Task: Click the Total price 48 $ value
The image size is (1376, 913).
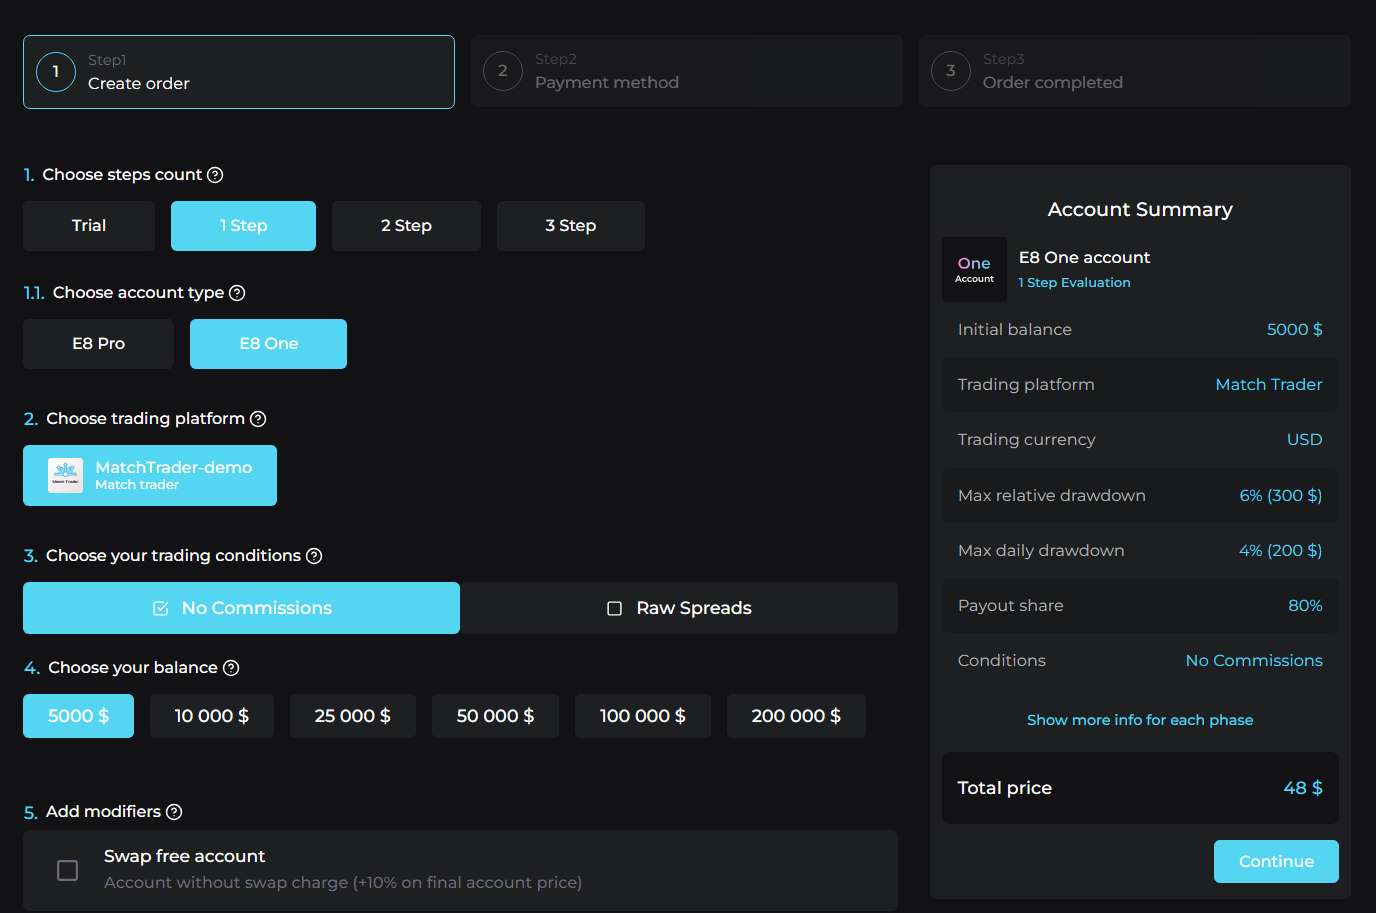Action: 1303,788
